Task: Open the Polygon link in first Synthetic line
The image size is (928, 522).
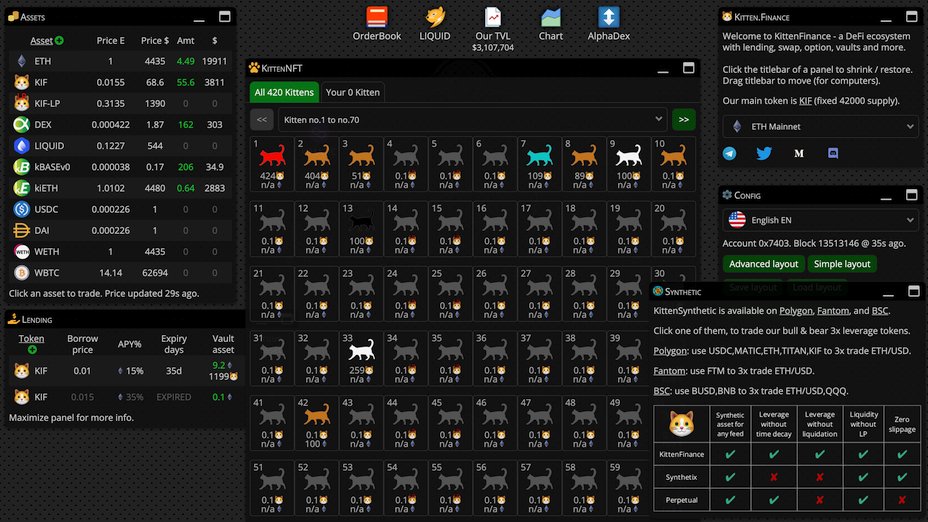Action: [795, 311]
